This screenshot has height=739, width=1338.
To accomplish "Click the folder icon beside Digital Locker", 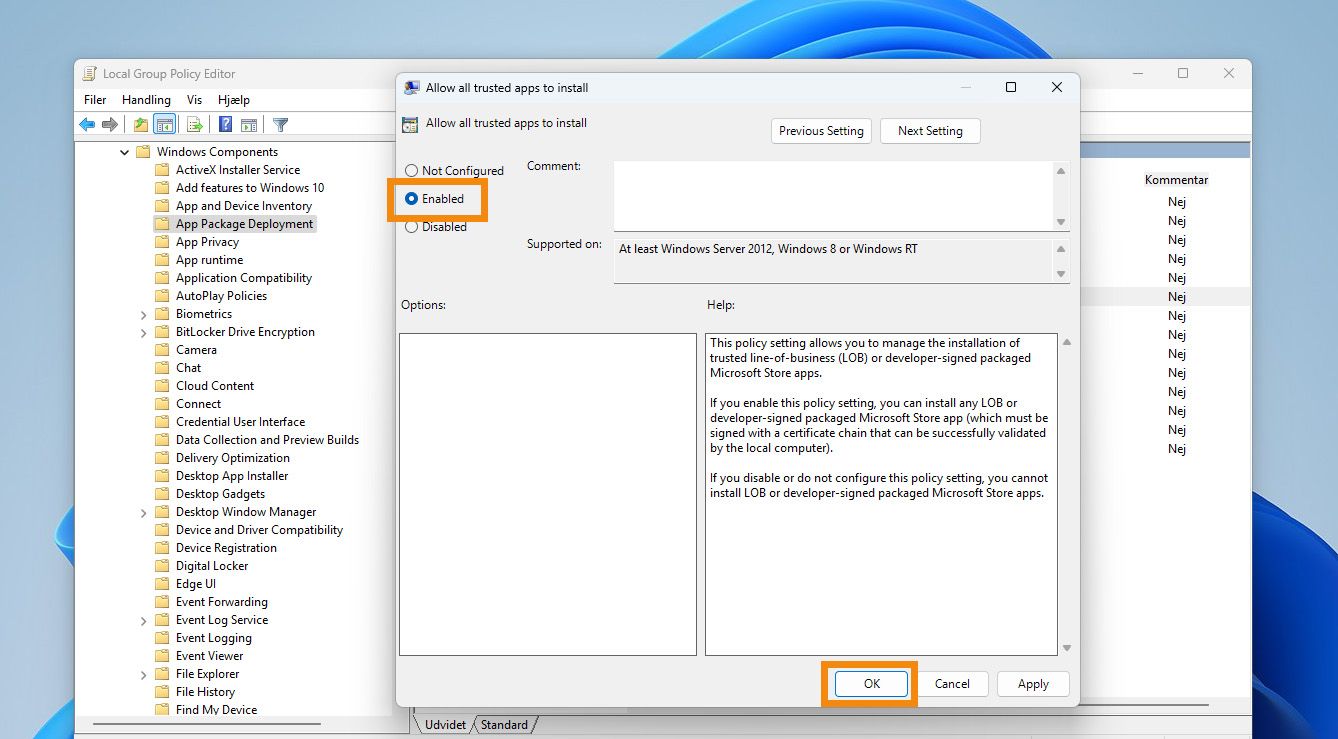I will point(162,566).
